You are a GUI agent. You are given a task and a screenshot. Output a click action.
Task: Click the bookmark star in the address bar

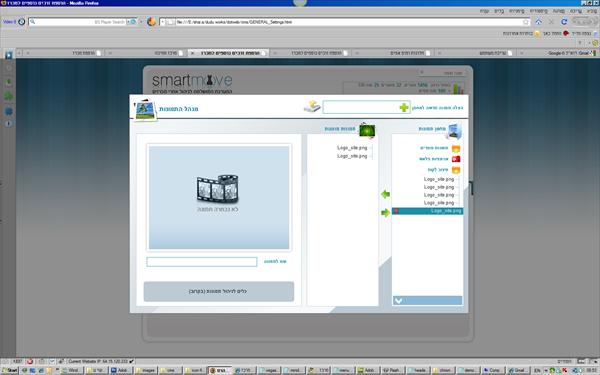[x=526, y=22]
